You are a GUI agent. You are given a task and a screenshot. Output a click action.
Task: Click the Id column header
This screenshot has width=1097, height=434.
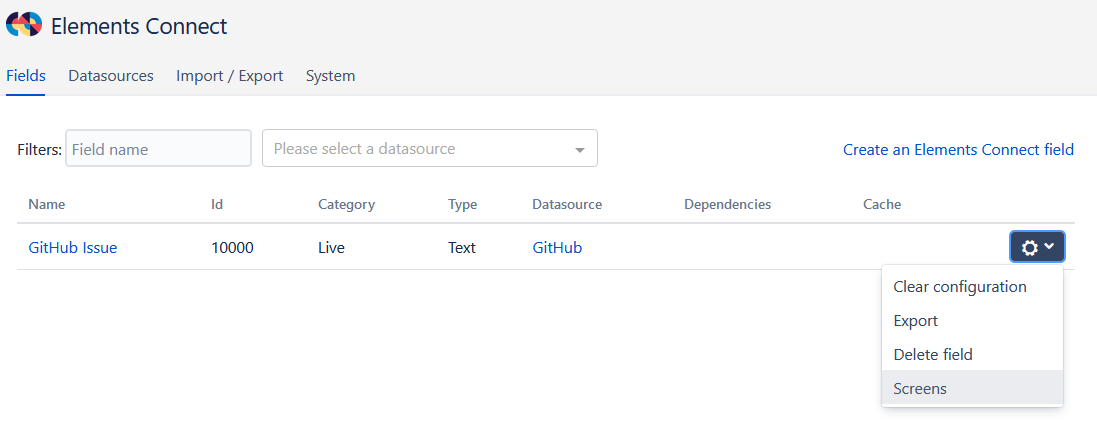pyautogui.click(x=217, y=204)
